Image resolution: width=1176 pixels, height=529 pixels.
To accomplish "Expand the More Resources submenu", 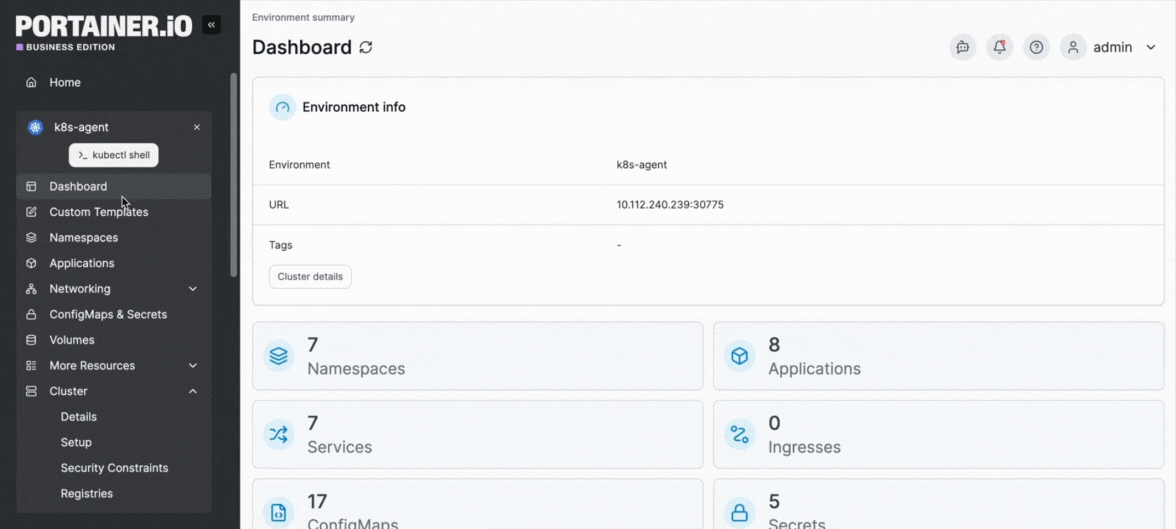I will 193,366.
